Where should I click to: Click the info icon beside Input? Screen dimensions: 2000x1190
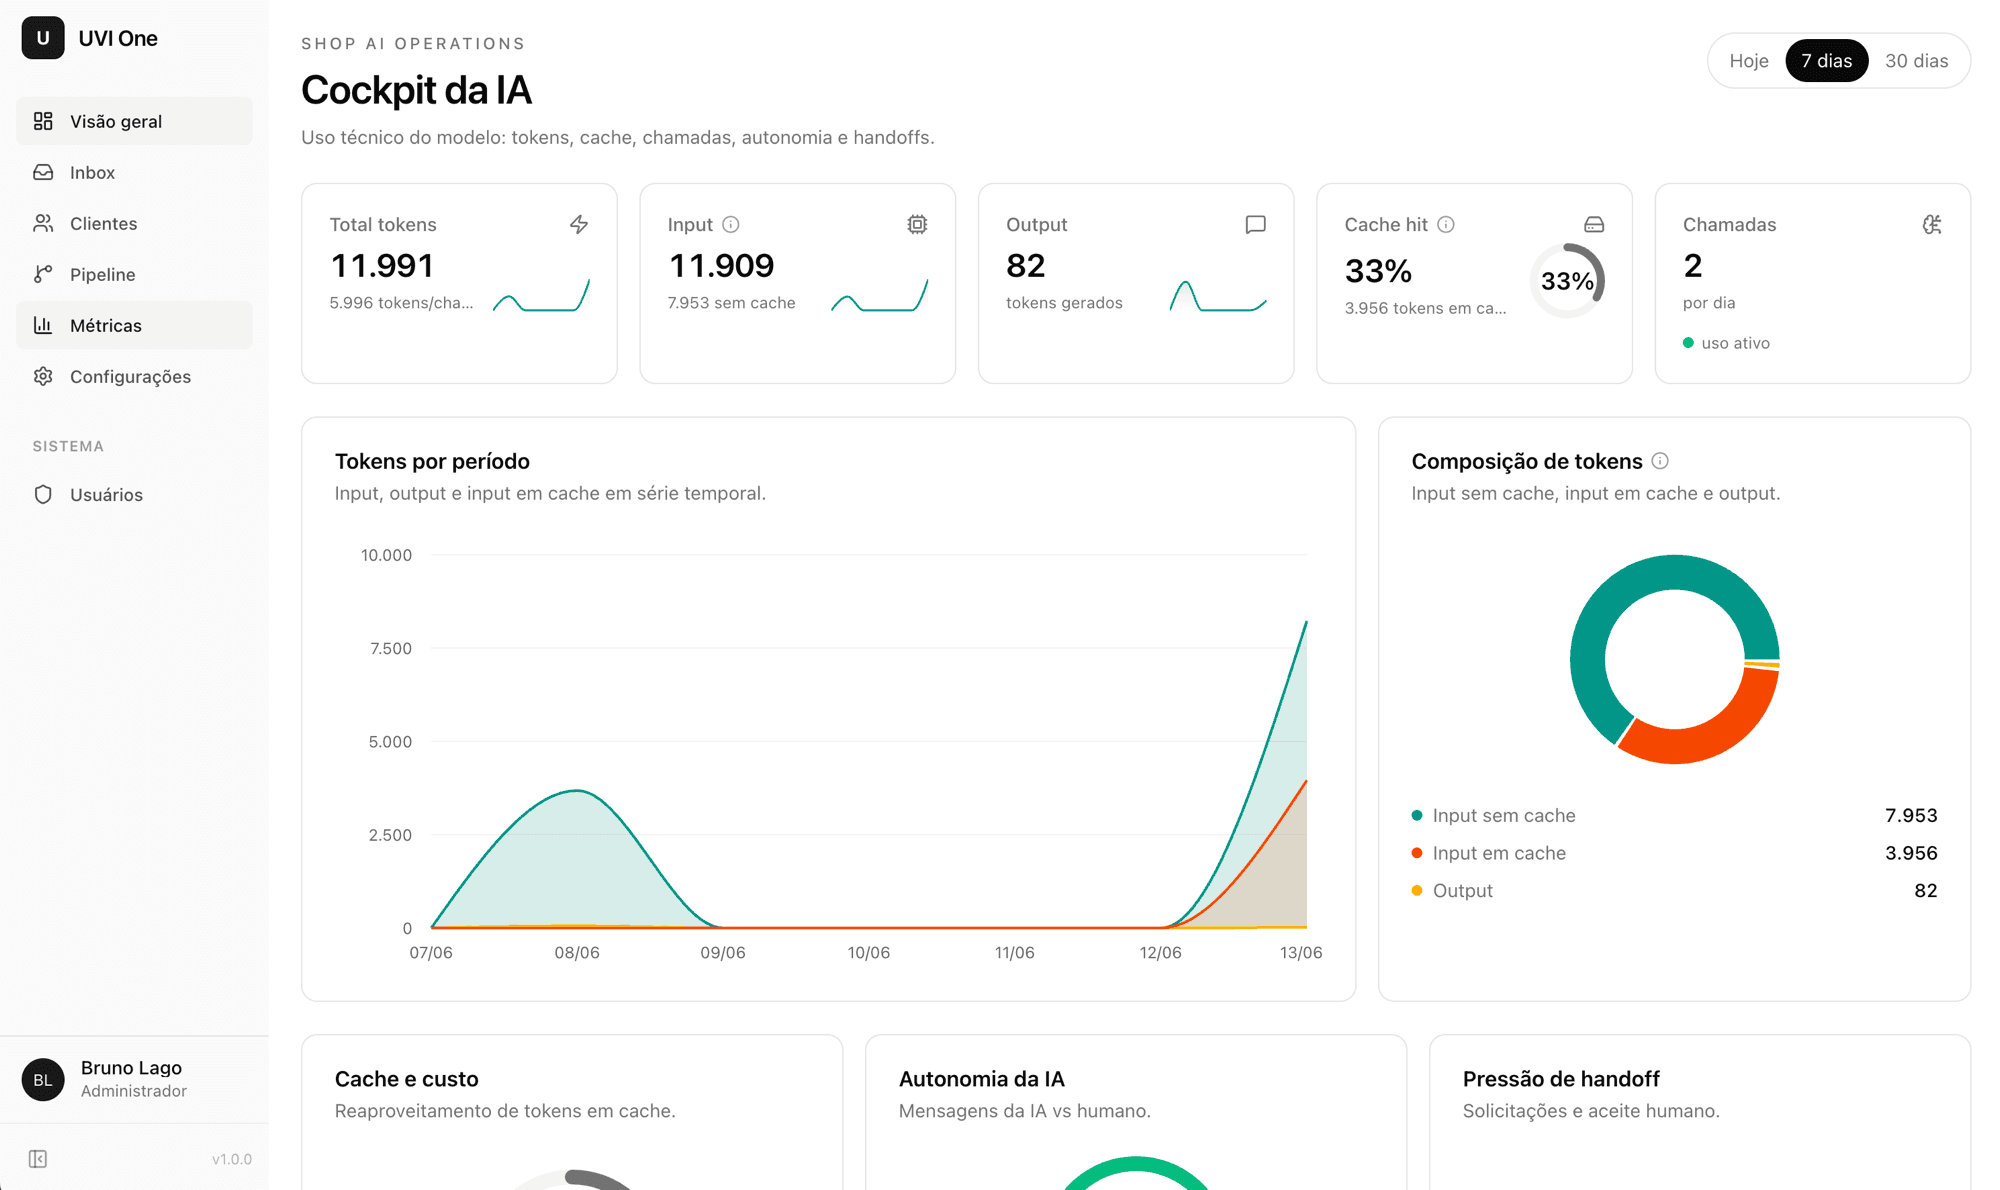coord(731,224)
